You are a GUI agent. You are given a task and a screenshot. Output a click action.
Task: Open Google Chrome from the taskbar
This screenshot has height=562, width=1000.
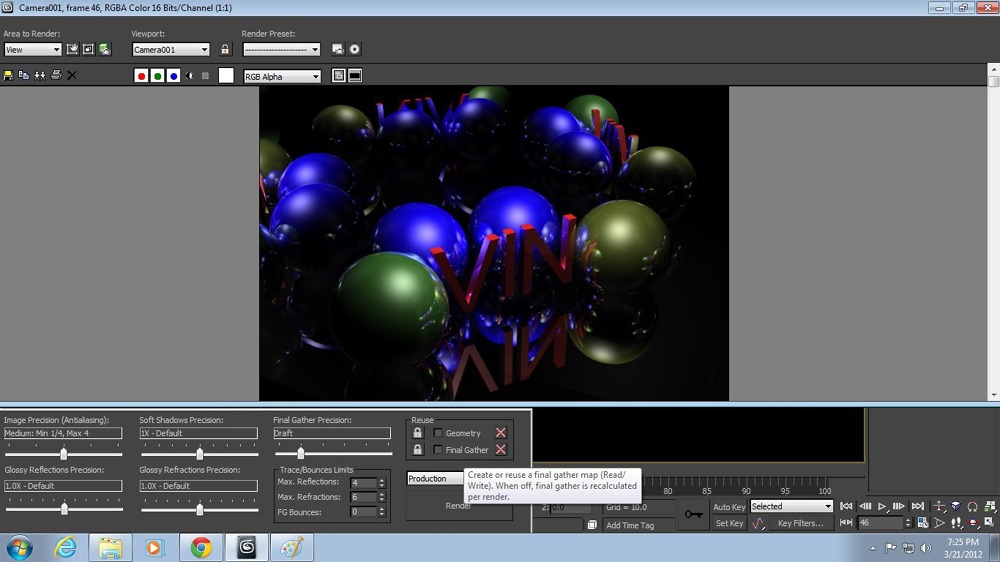tap(201, 547)
